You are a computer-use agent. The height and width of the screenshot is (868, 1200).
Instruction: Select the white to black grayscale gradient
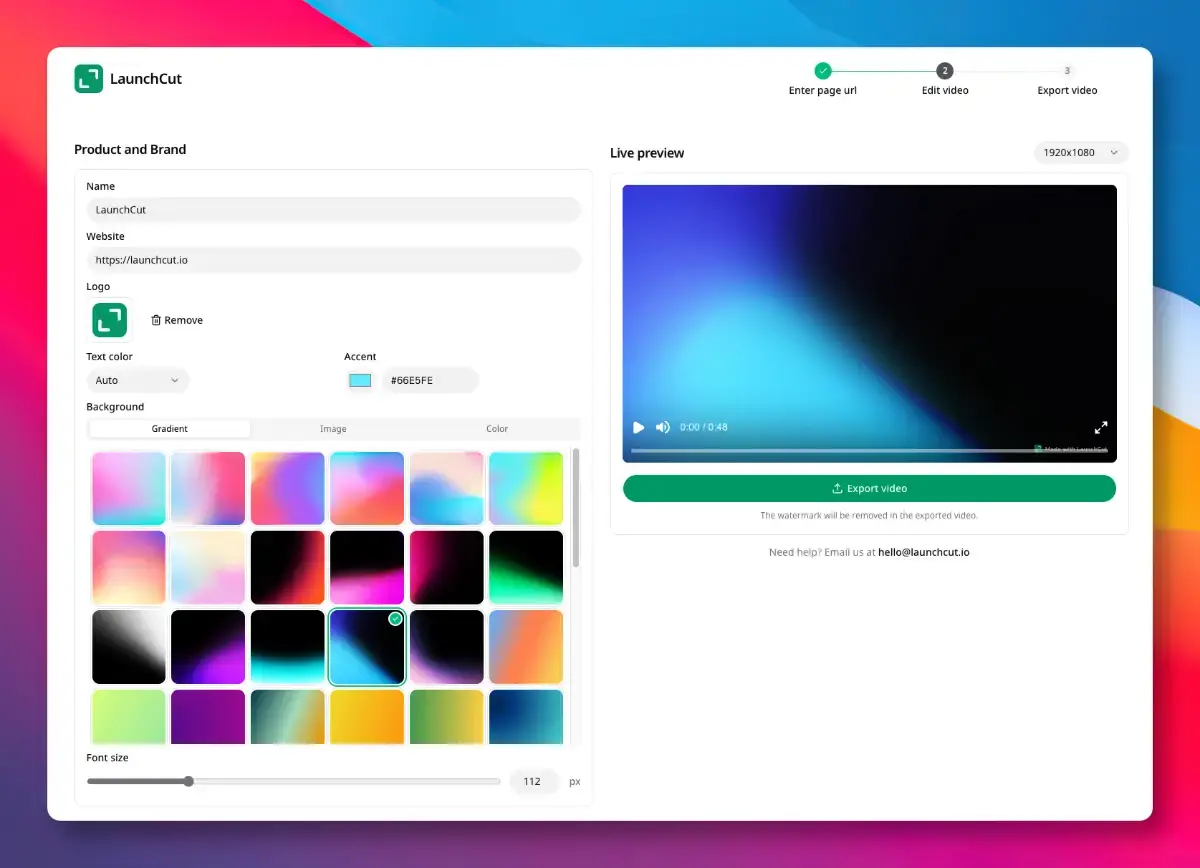(129, 647)
